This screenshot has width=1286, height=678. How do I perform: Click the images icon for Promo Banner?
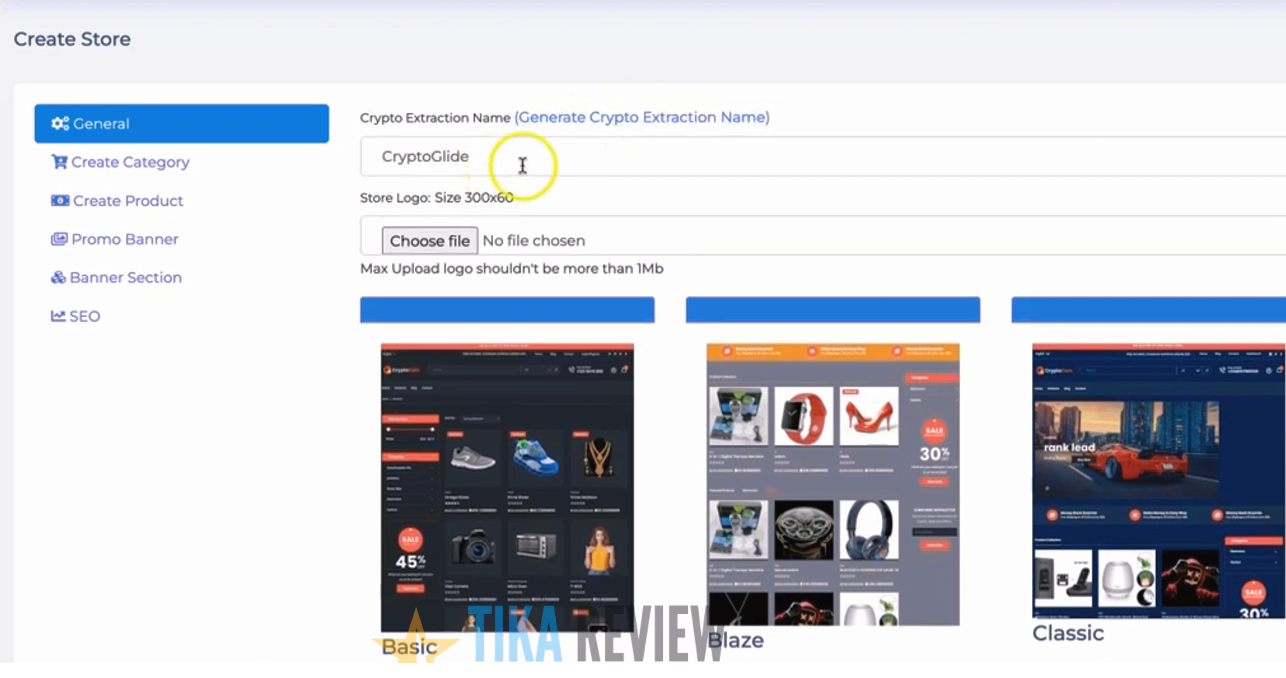(59, 239)
